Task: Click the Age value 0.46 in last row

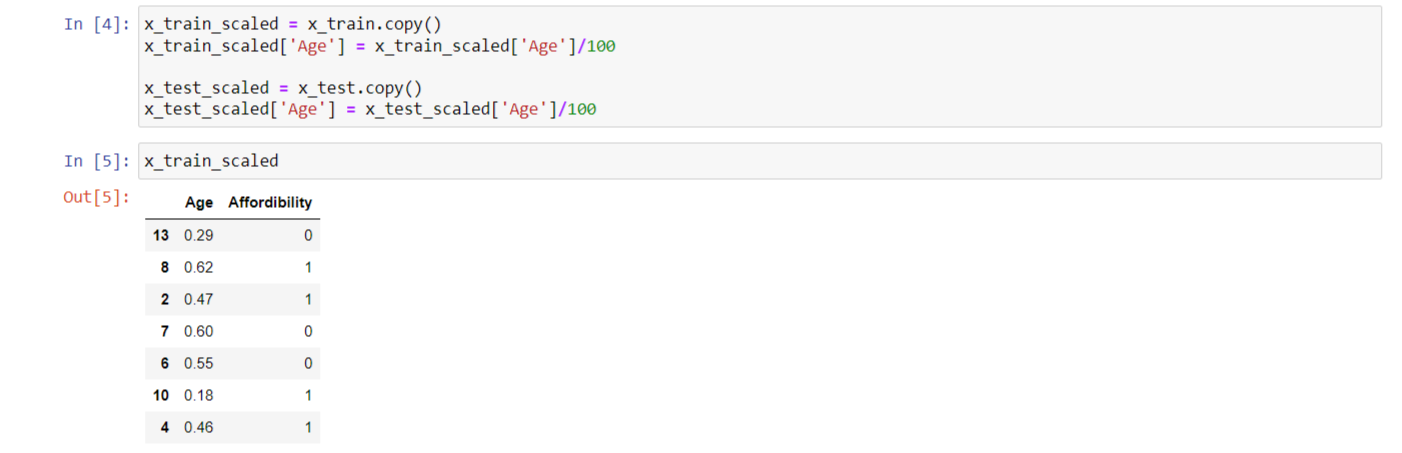Action: tap(198, 427)
